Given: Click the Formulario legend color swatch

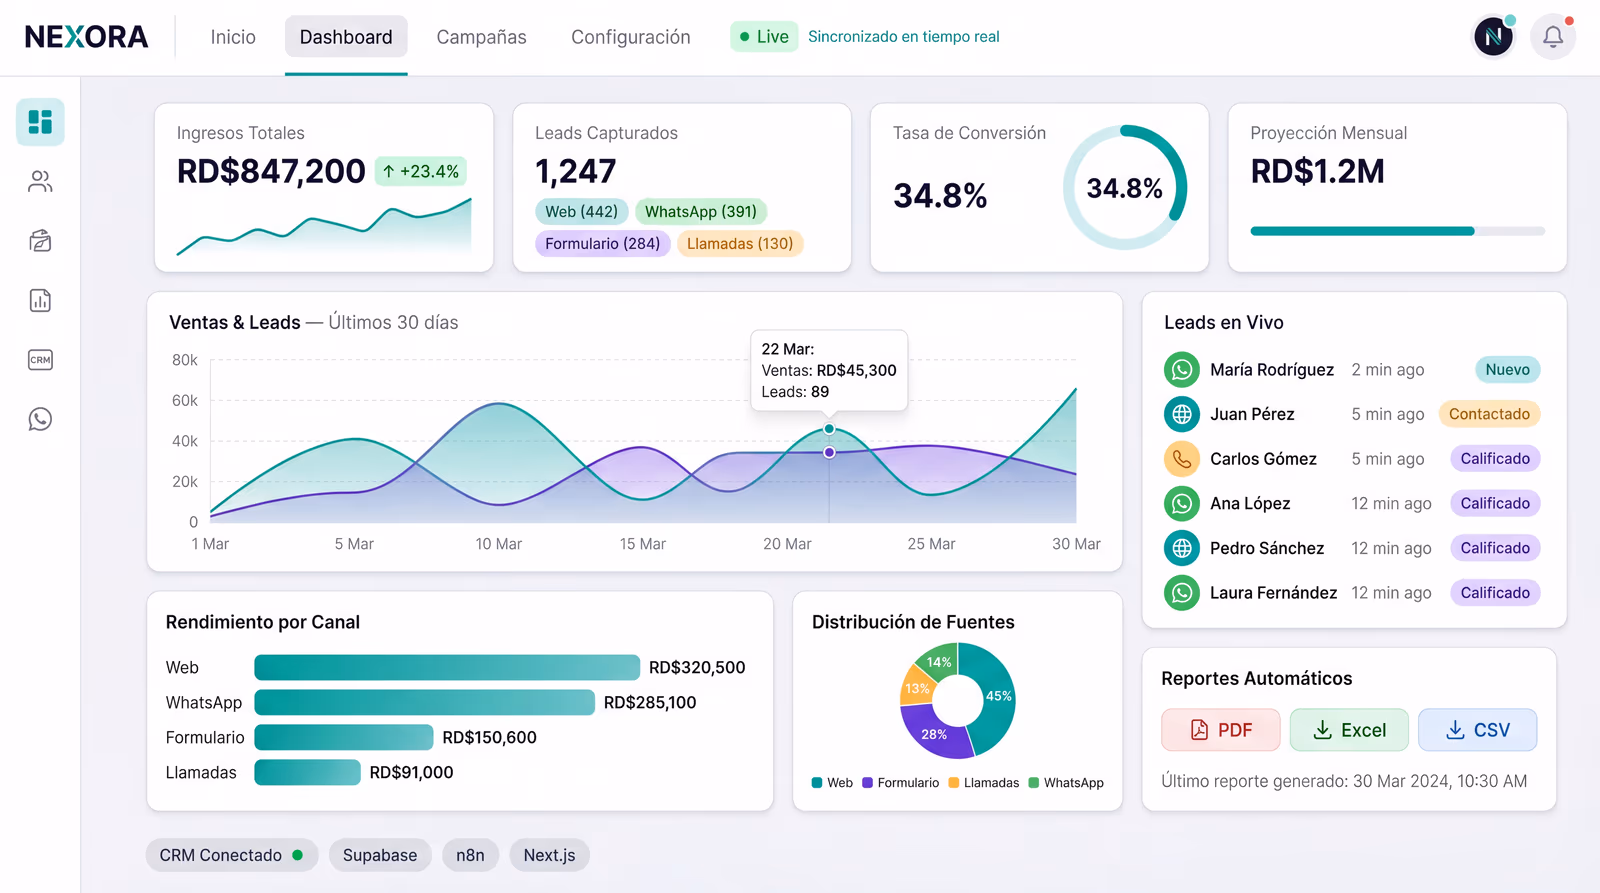Looking at the screenshot, I should point(868,783).
